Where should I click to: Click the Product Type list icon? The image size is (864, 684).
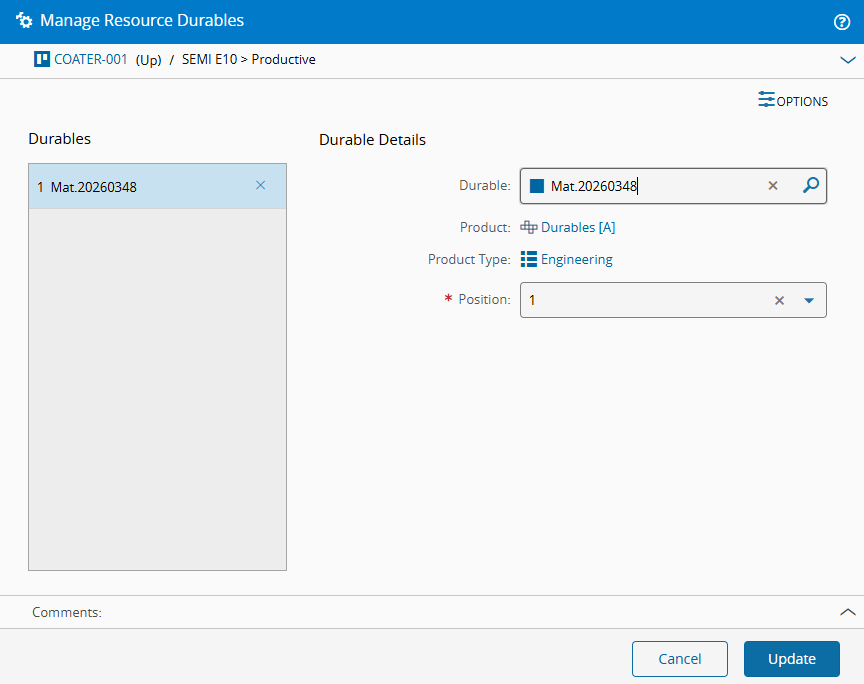point(529,260)
